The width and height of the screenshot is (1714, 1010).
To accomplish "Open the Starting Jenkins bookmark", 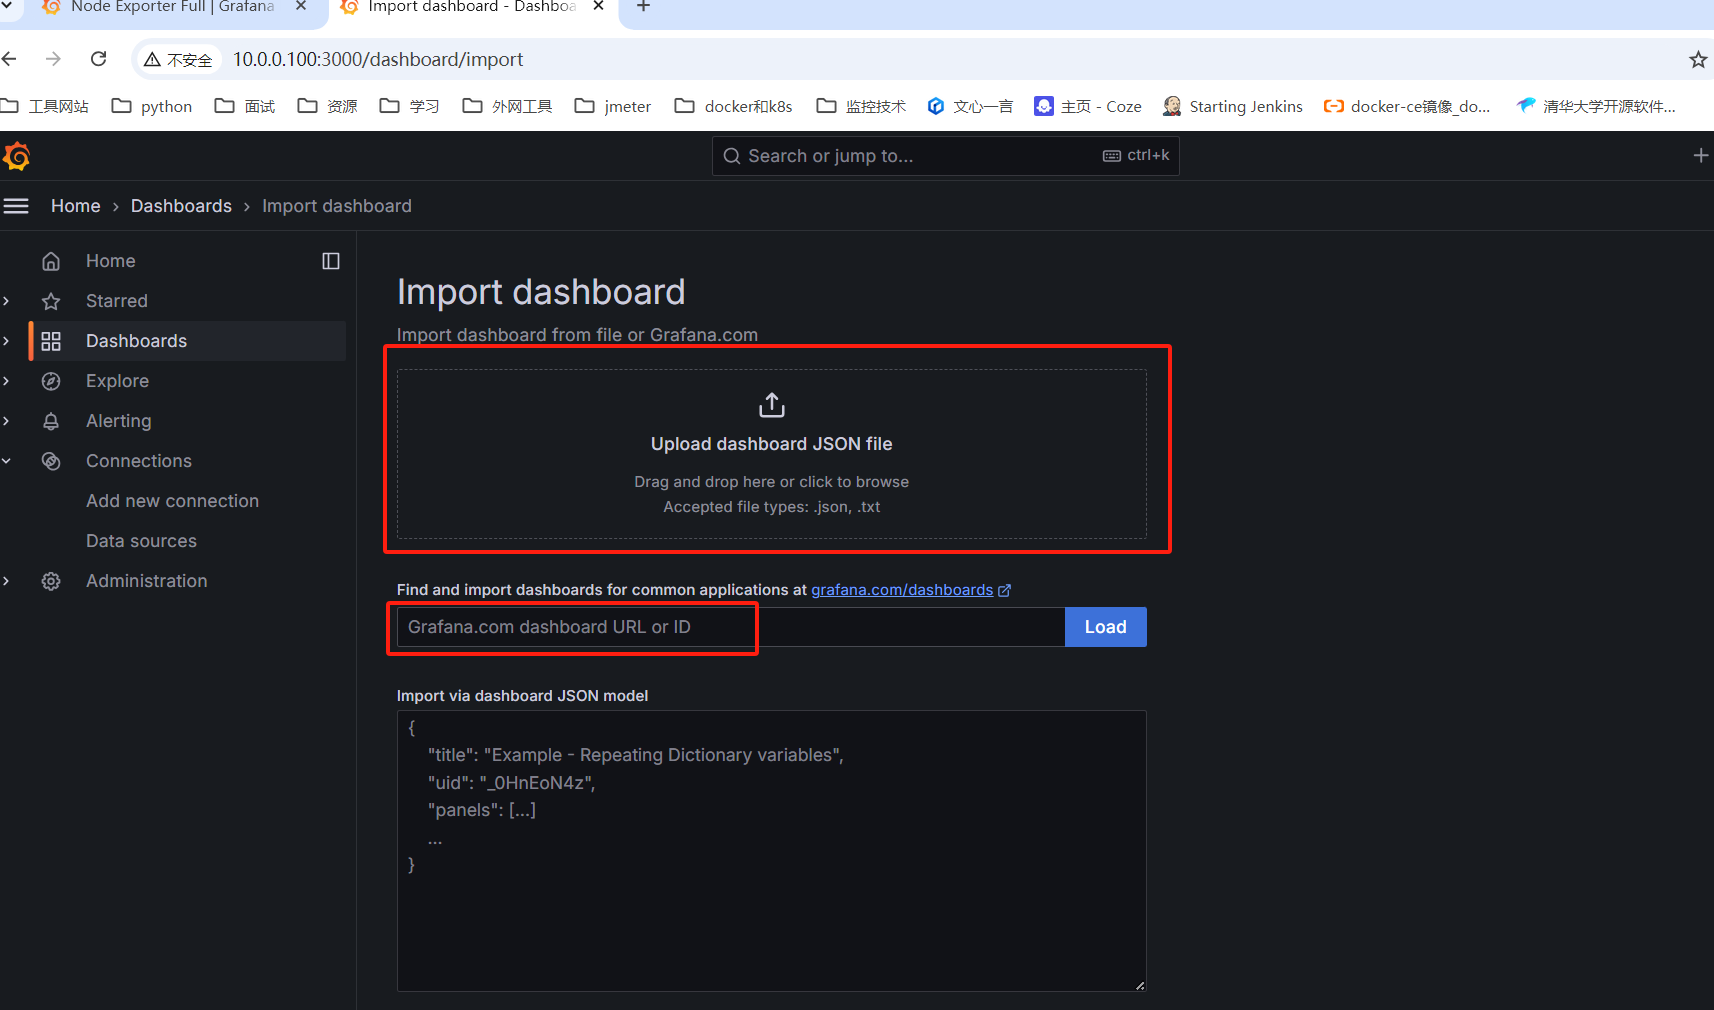I will [x=1233, y=106].
